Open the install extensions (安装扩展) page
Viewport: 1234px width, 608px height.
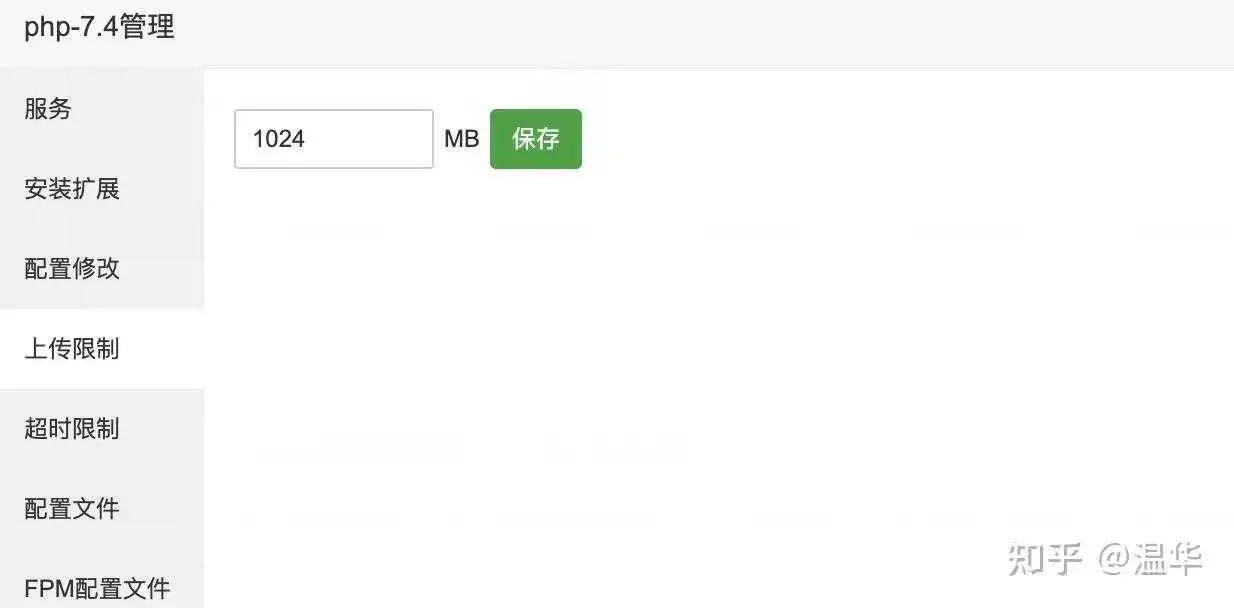coord(101,189)
